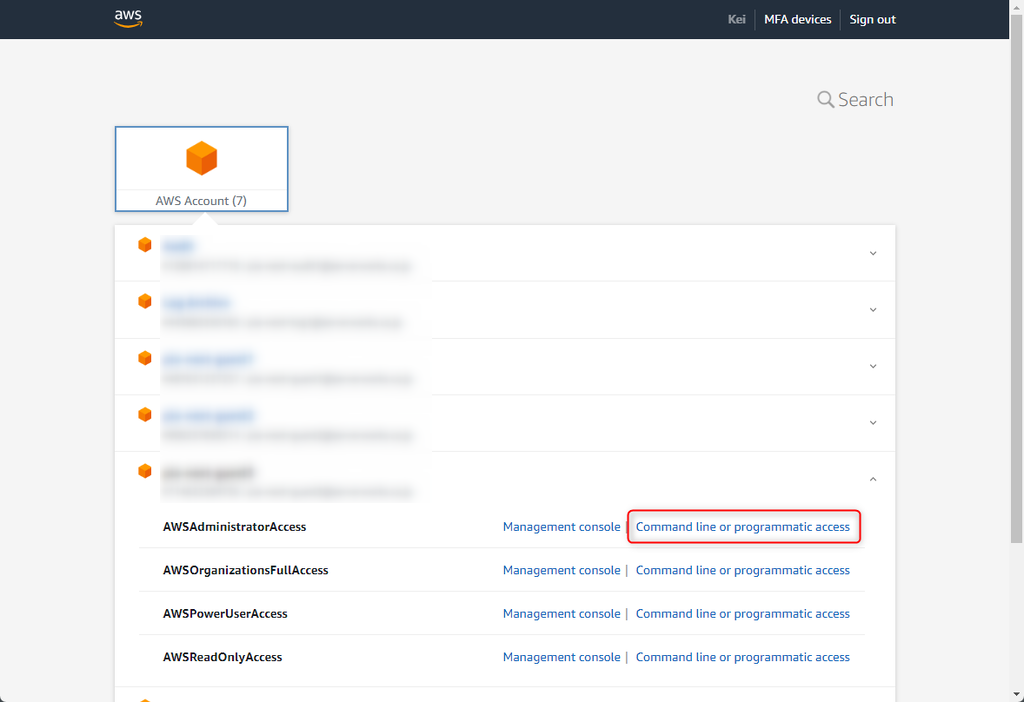Viewport: 1024px width, 702px height.
Task: Select the AWSAdministratorAccess role name
Action: coord(234,526)
